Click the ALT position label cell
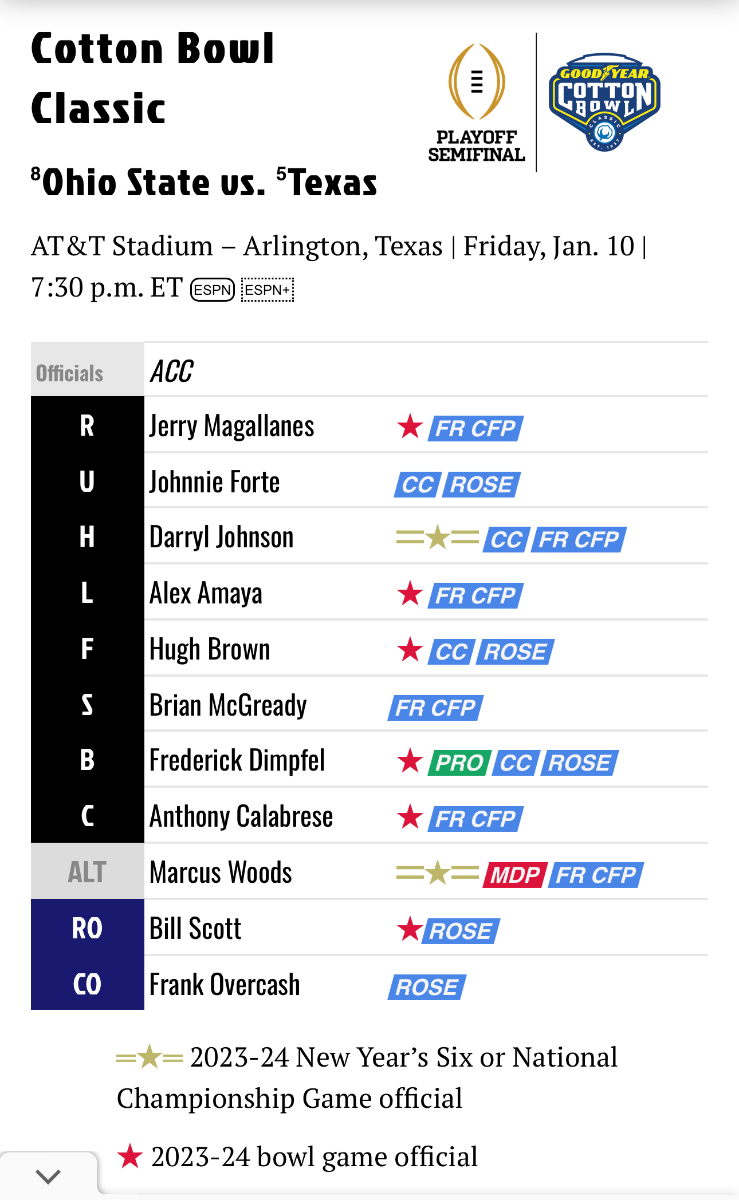This screenshot has height=1200, width=739. coord(87,872)
